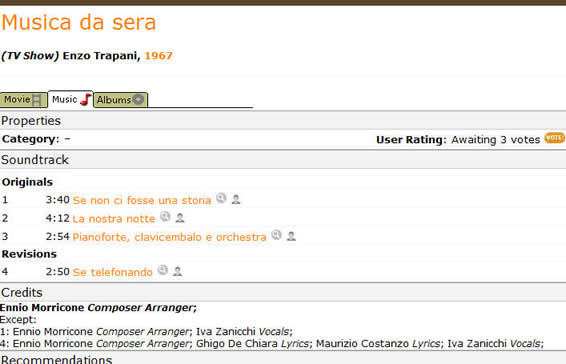Click the red music note icon
The height and width of the screenshot is (364, 566).
tap(85, 99)
